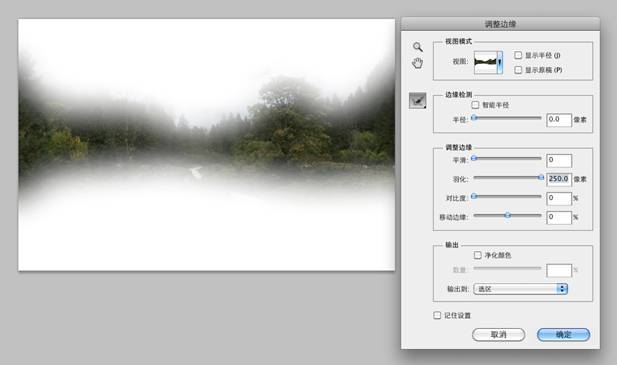Click the 取消 cancel button

pos(499,335)
